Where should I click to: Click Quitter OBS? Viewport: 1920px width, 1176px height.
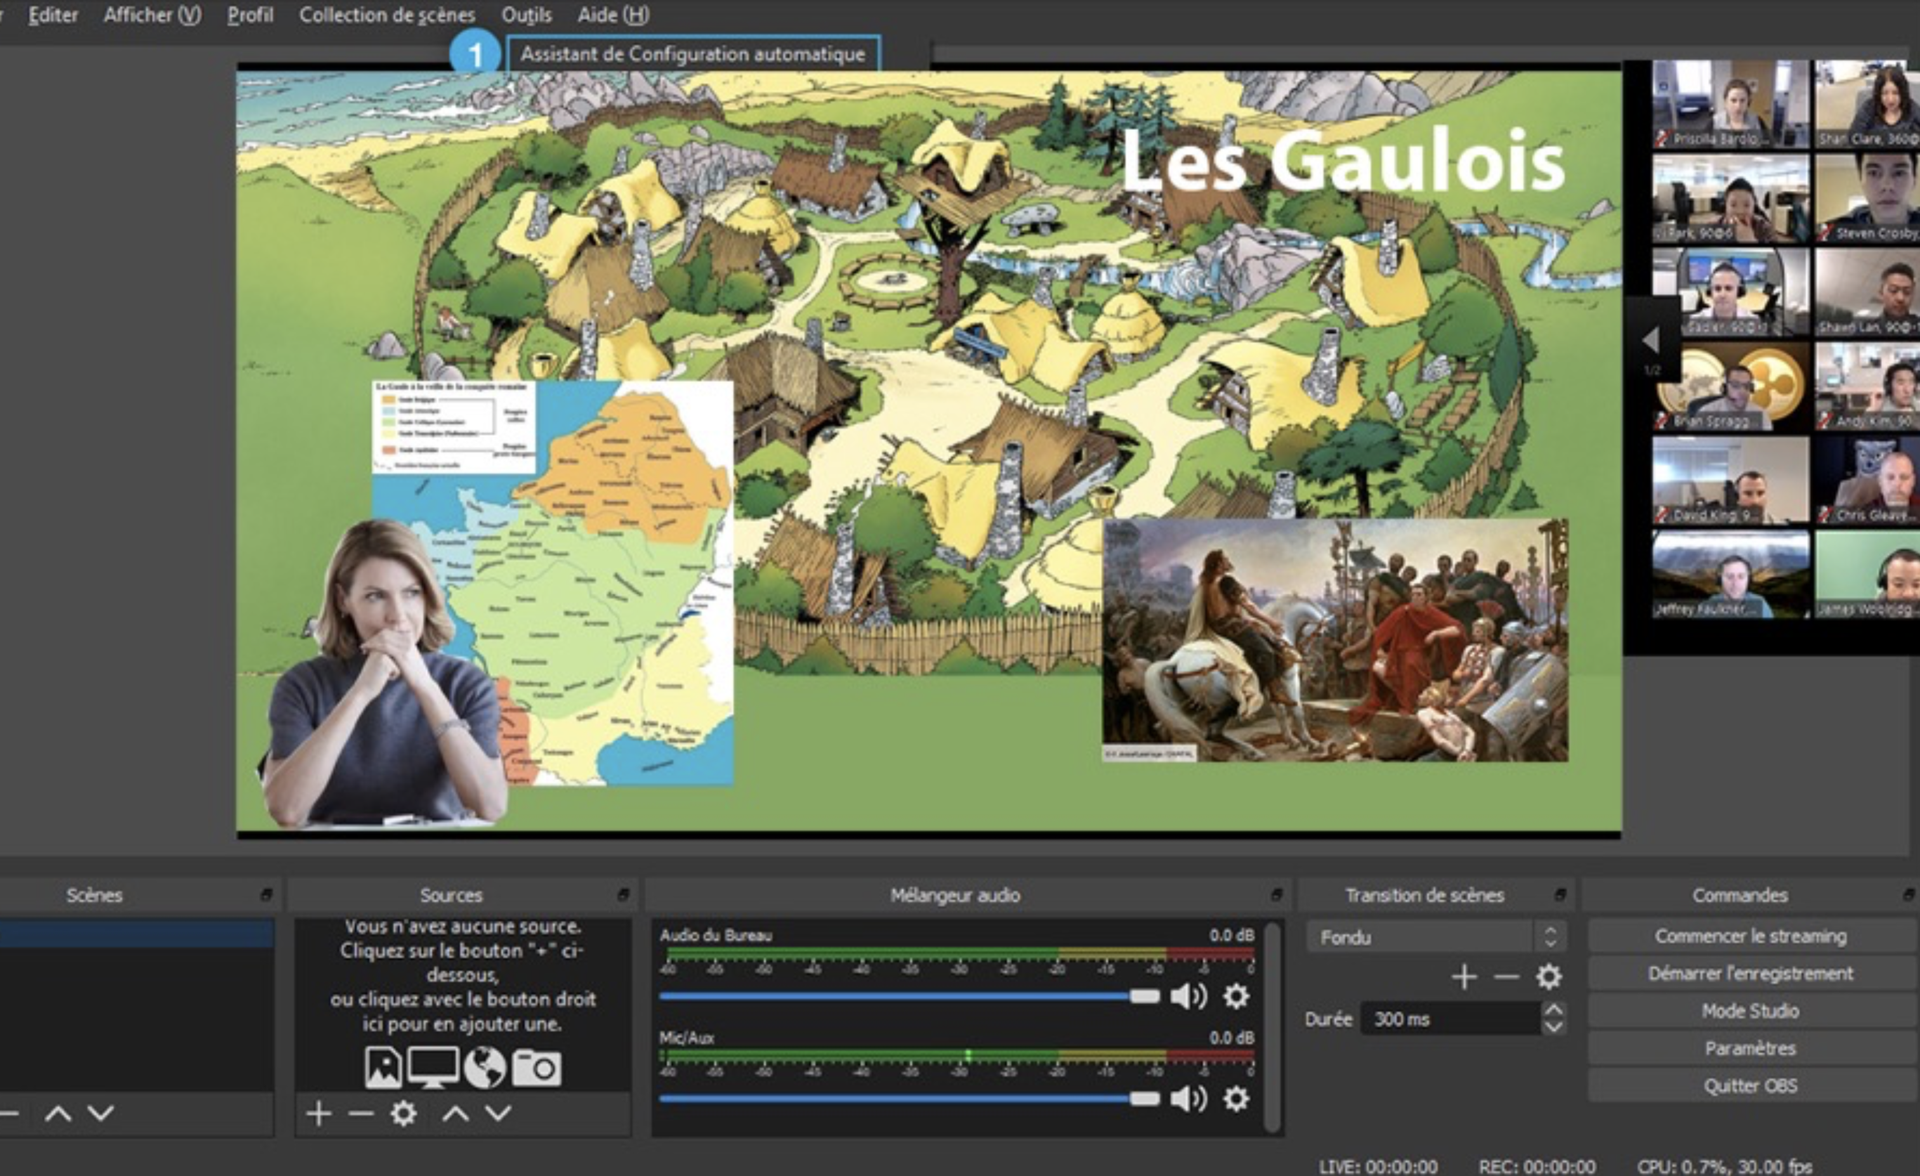[1750, 1086]
